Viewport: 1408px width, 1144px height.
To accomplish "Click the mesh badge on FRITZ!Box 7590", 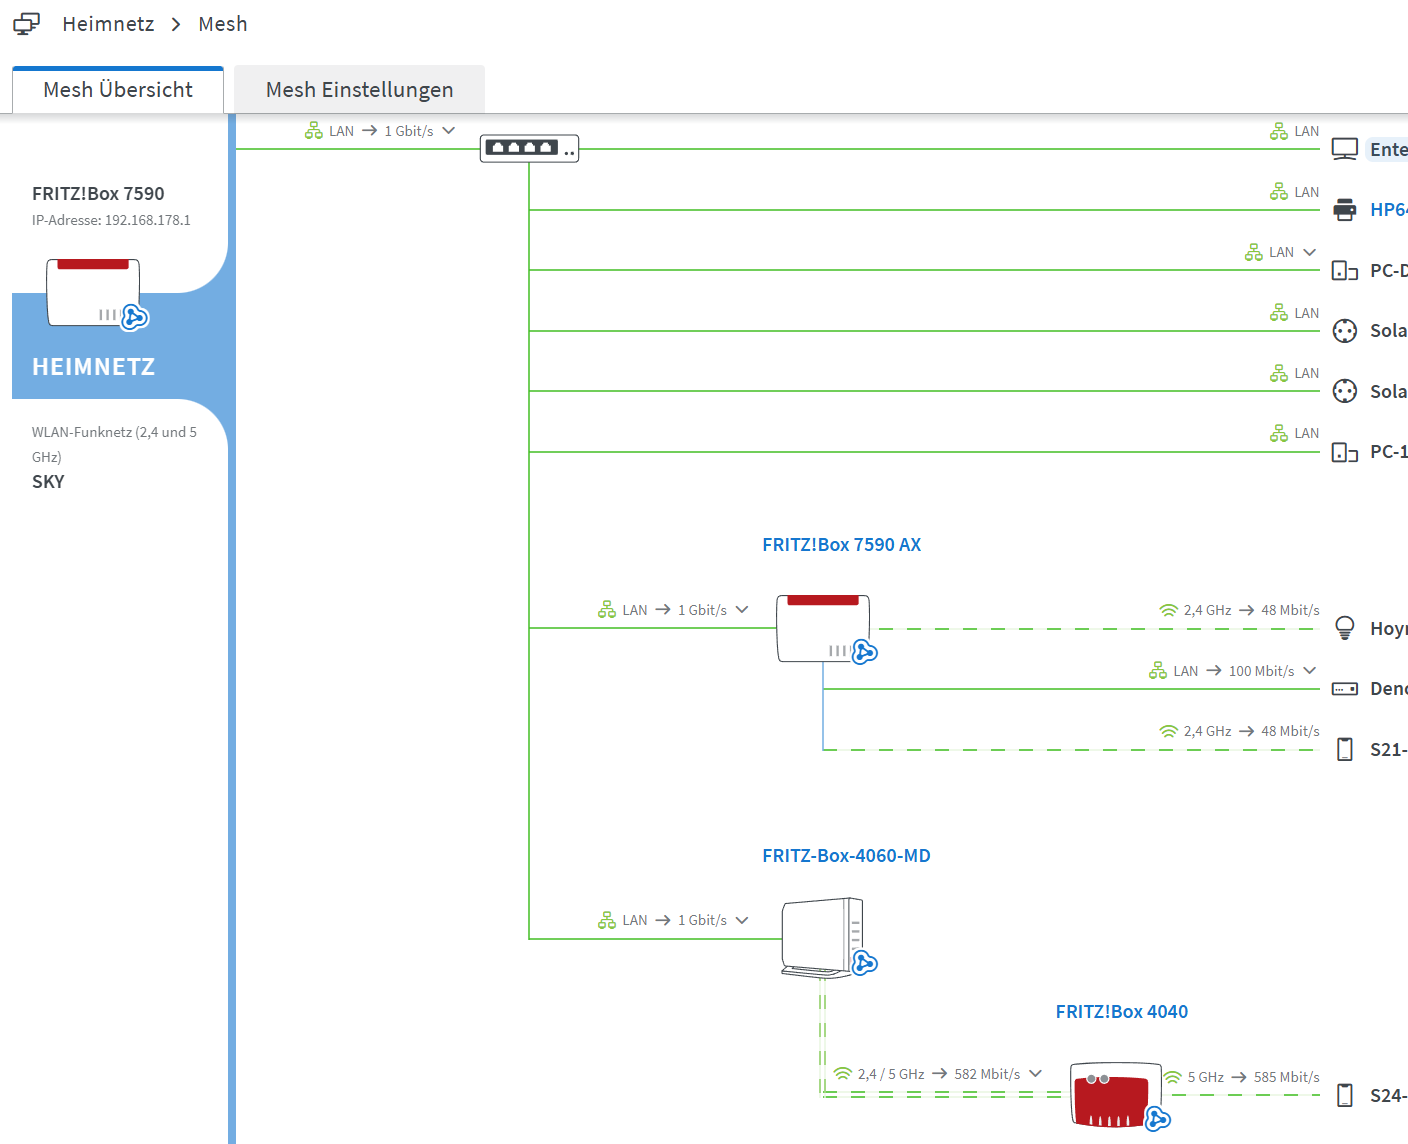I will (x=135, y=317).
